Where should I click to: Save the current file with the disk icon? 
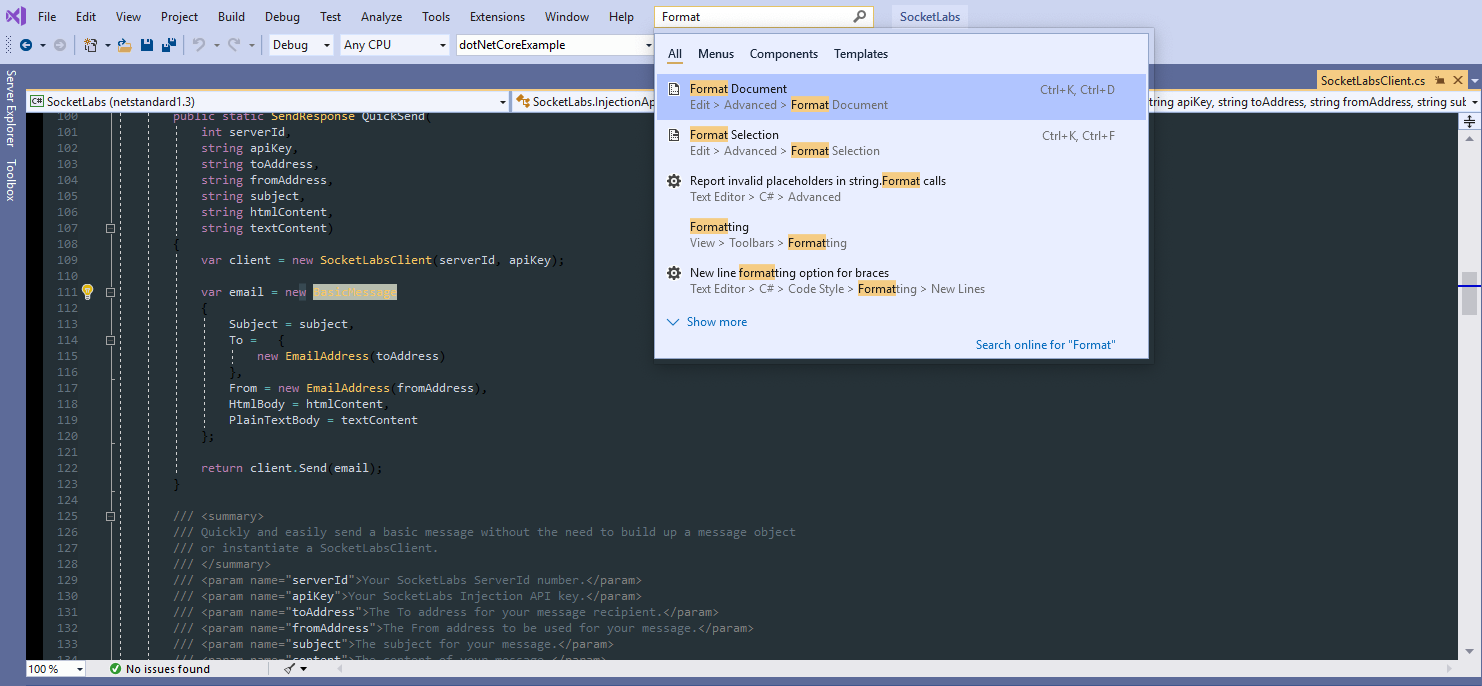pos(147,45)
